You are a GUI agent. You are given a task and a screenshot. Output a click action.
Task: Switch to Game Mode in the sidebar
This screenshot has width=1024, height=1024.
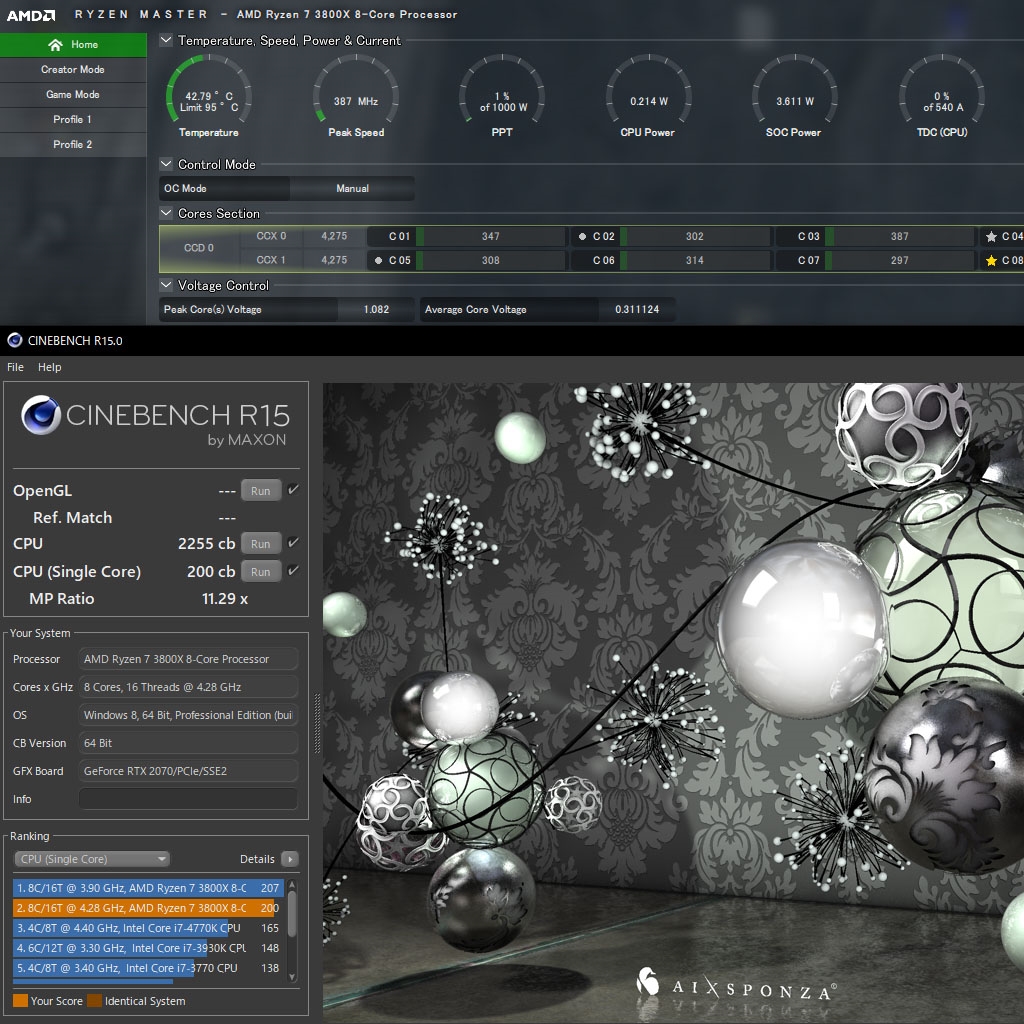pos(72,94)
